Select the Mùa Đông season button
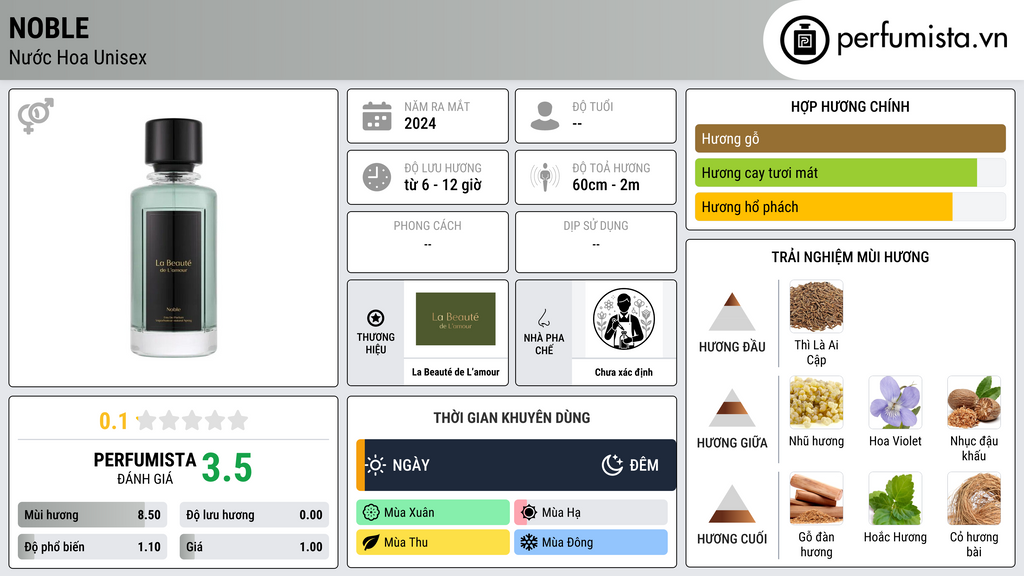Screen dimensions: 1024x576 click(x=591, y=543)
